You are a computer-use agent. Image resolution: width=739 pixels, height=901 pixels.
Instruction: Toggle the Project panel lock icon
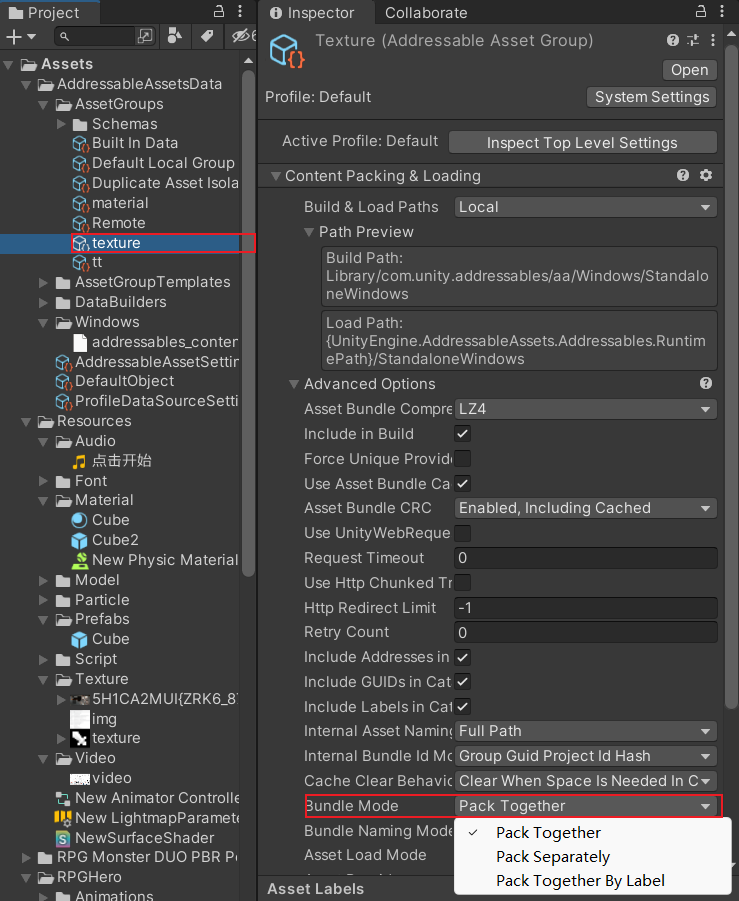pyautogui.click(x=219, y=12)
